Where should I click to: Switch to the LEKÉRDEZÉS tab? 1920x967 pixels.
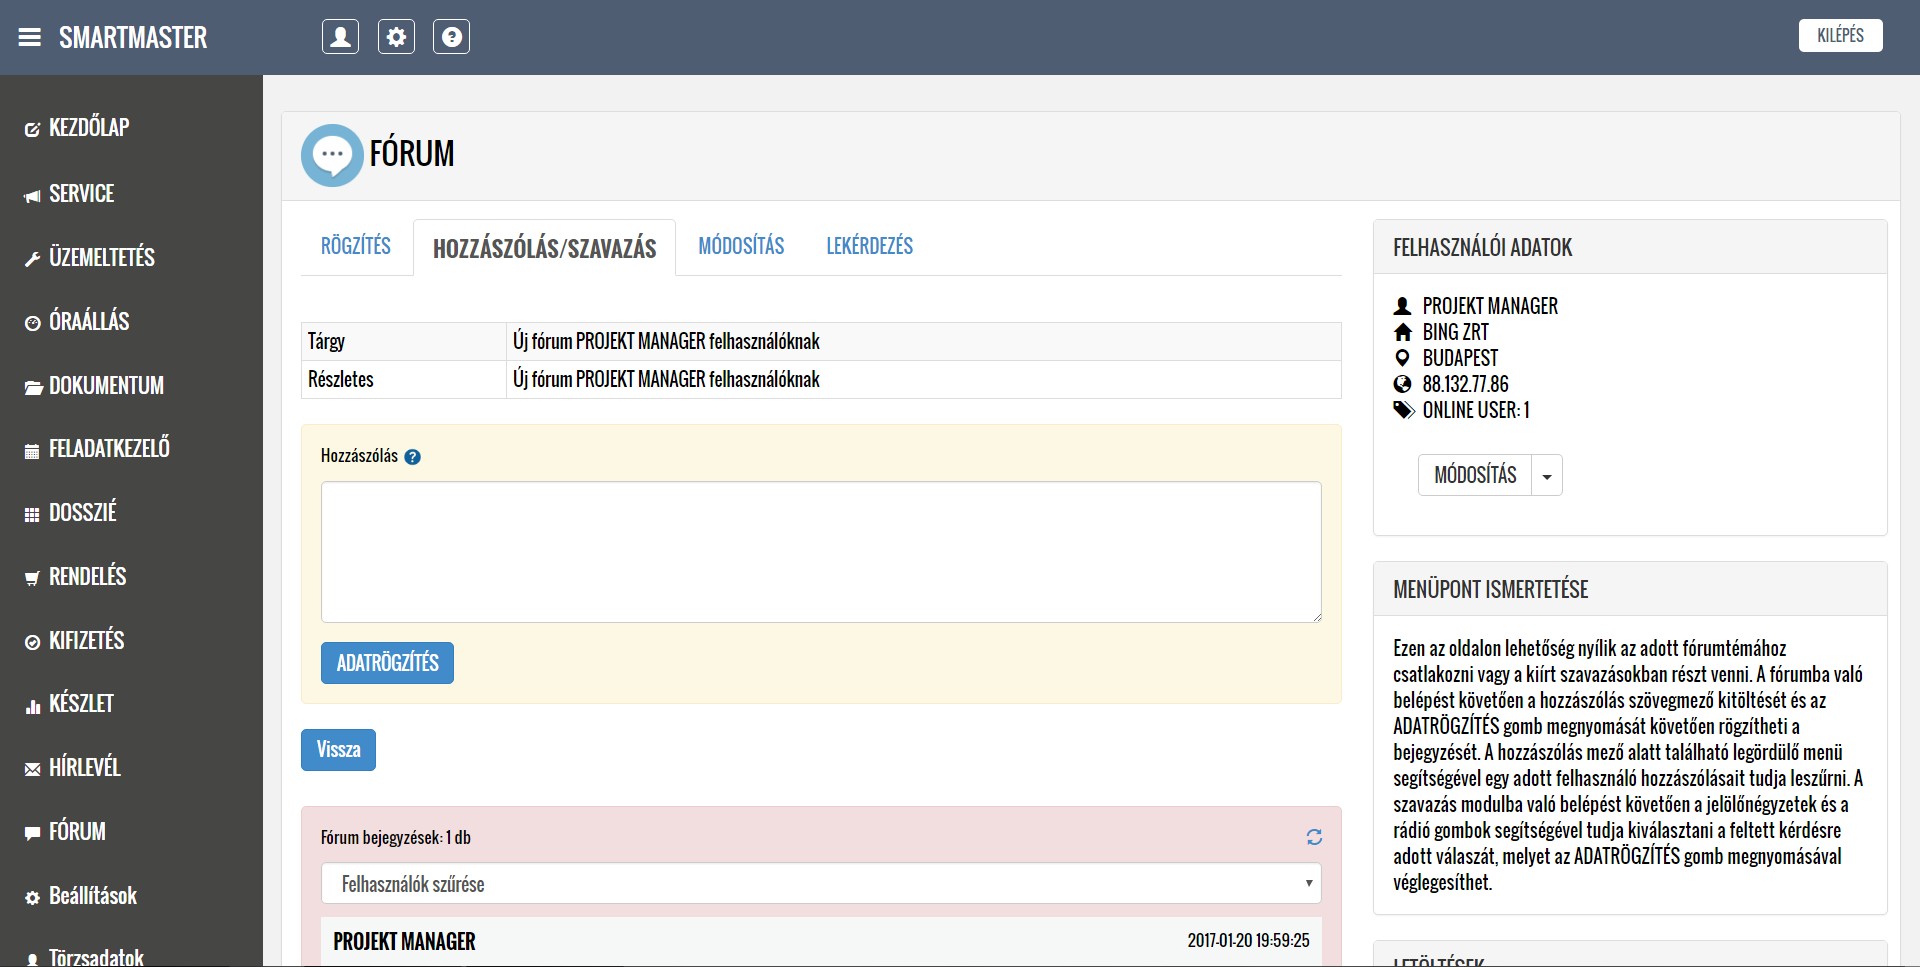(x=869, y=246)
